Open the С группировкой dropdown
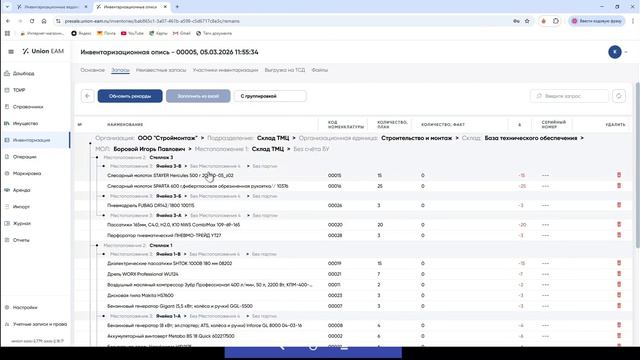Viewport: 640px width, 360px height. coord(270,96)
